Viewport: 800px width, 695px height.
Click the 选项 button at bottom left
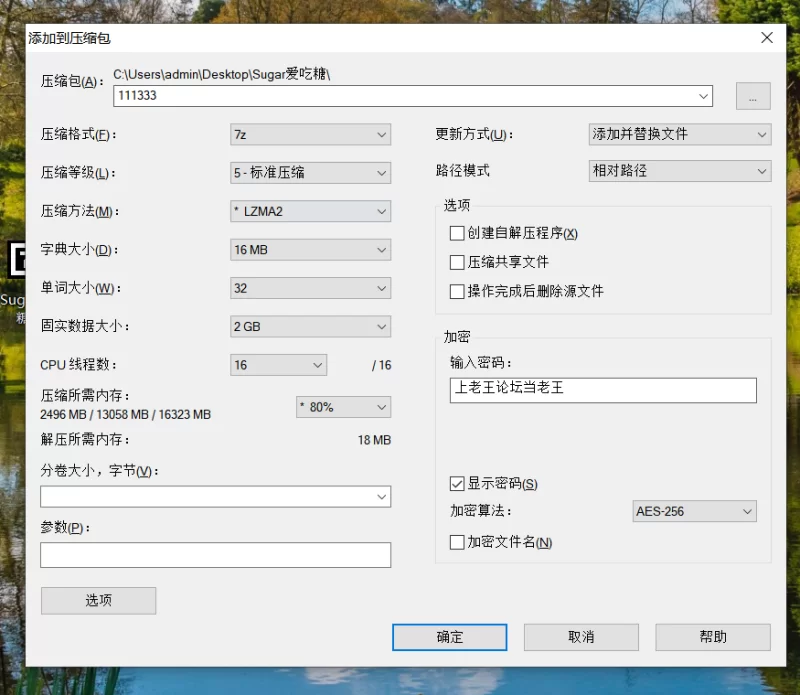[98, 600]
